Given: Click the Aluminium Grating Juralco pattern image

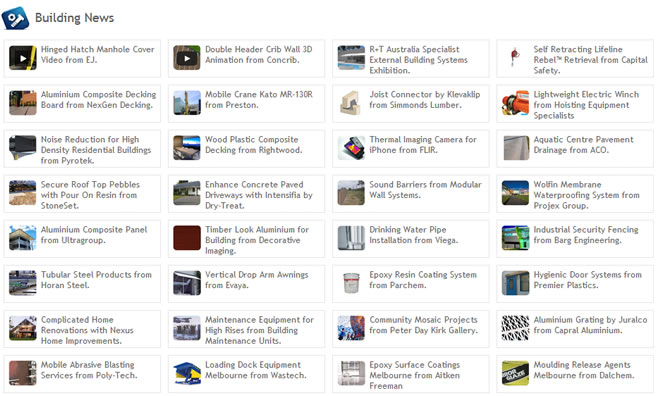Looking at the screenshot, I should click(x=515, y=328).
